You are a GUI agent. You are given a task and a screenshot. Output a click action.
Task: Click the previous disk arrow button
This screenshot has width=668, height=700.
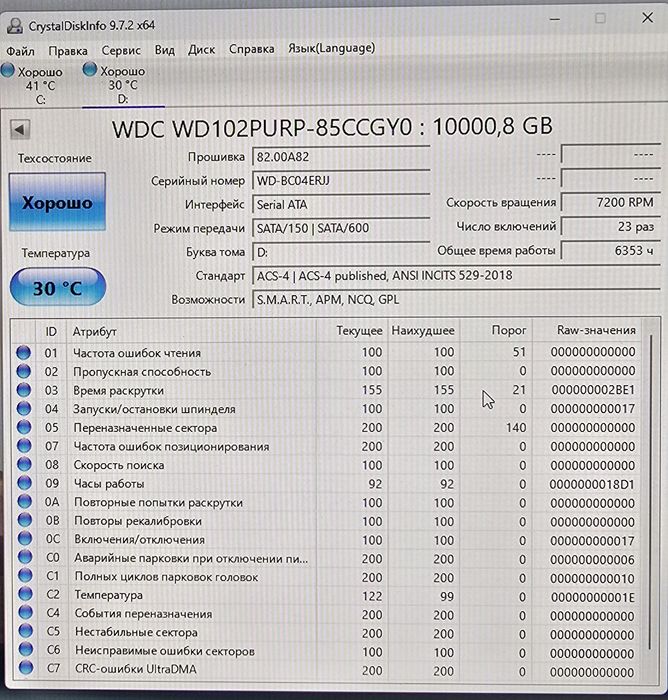20,130
